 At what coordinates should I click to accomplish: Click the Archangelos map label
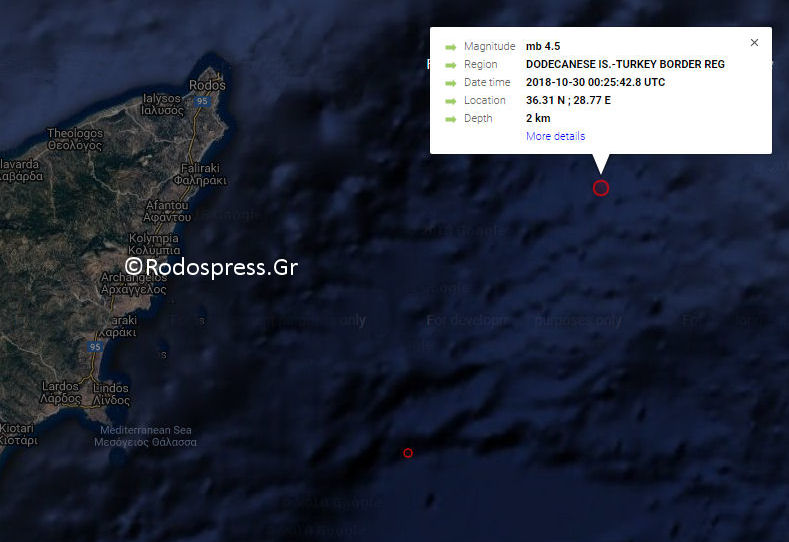point(133,283)
